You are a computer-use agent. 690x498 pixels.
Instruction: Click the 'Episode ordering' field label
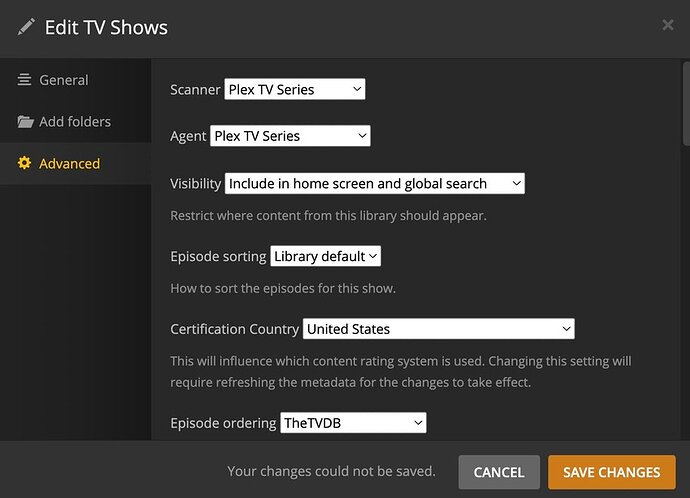point(223,423)
